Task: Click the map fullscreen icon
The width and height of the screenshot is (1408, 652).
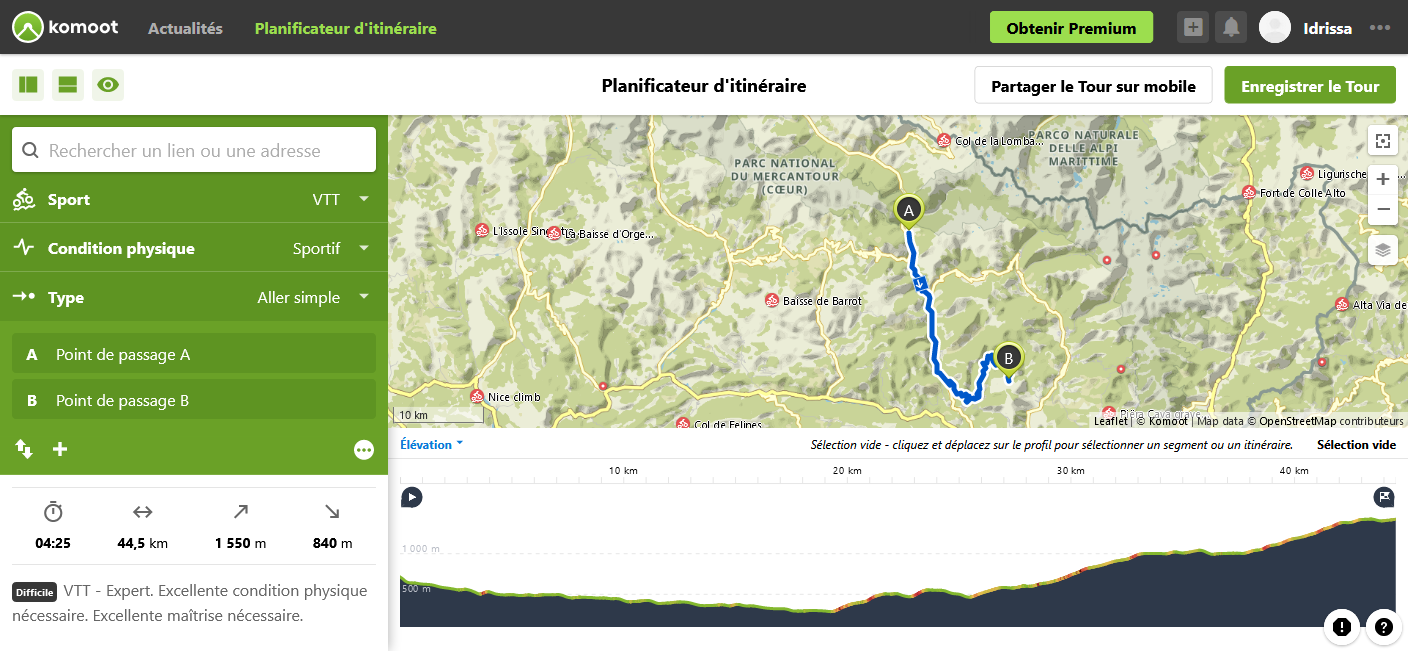Action: click(1383, 141)
